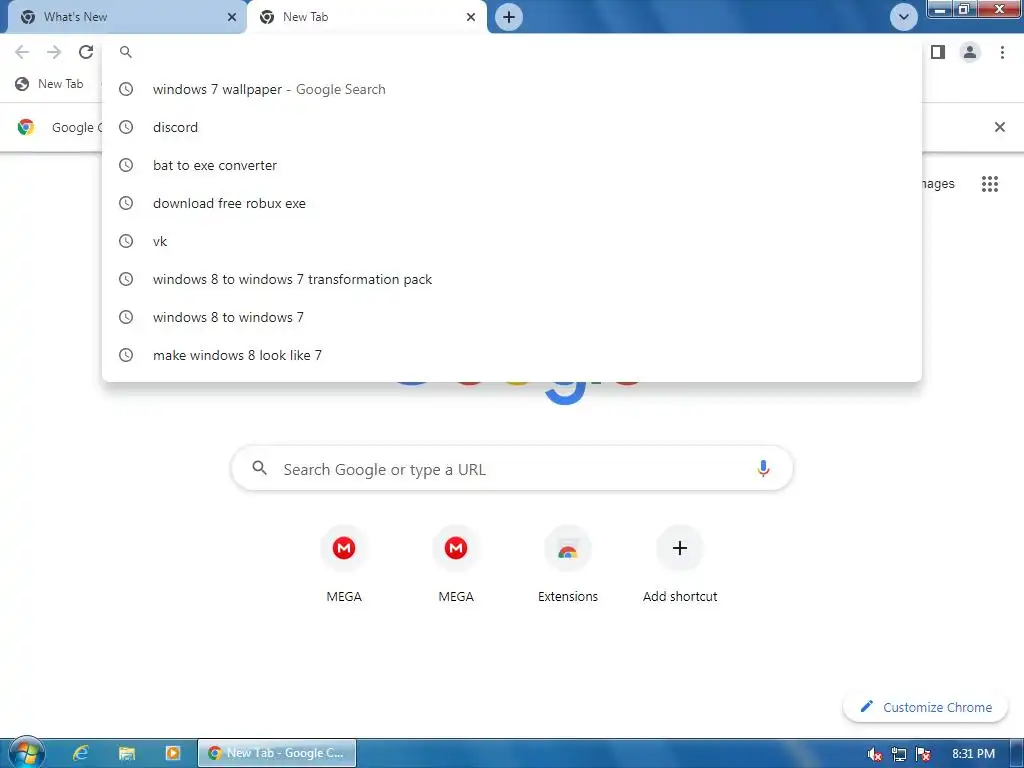This screenshot has height=768, width=1024.
Task: Choose the windows 7 wallpaper suggestion
Action: point(511,89)
